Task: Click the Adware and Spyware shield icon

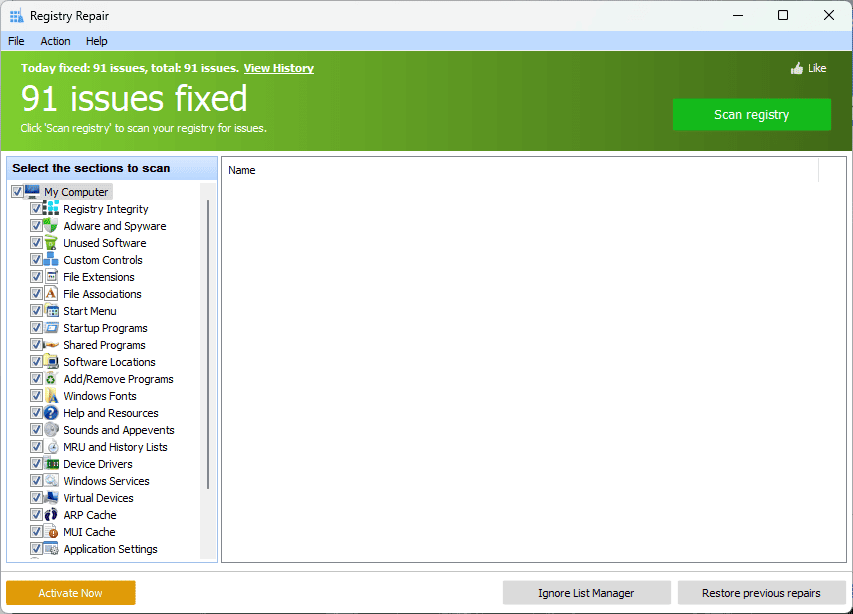Action: [51, 225]
